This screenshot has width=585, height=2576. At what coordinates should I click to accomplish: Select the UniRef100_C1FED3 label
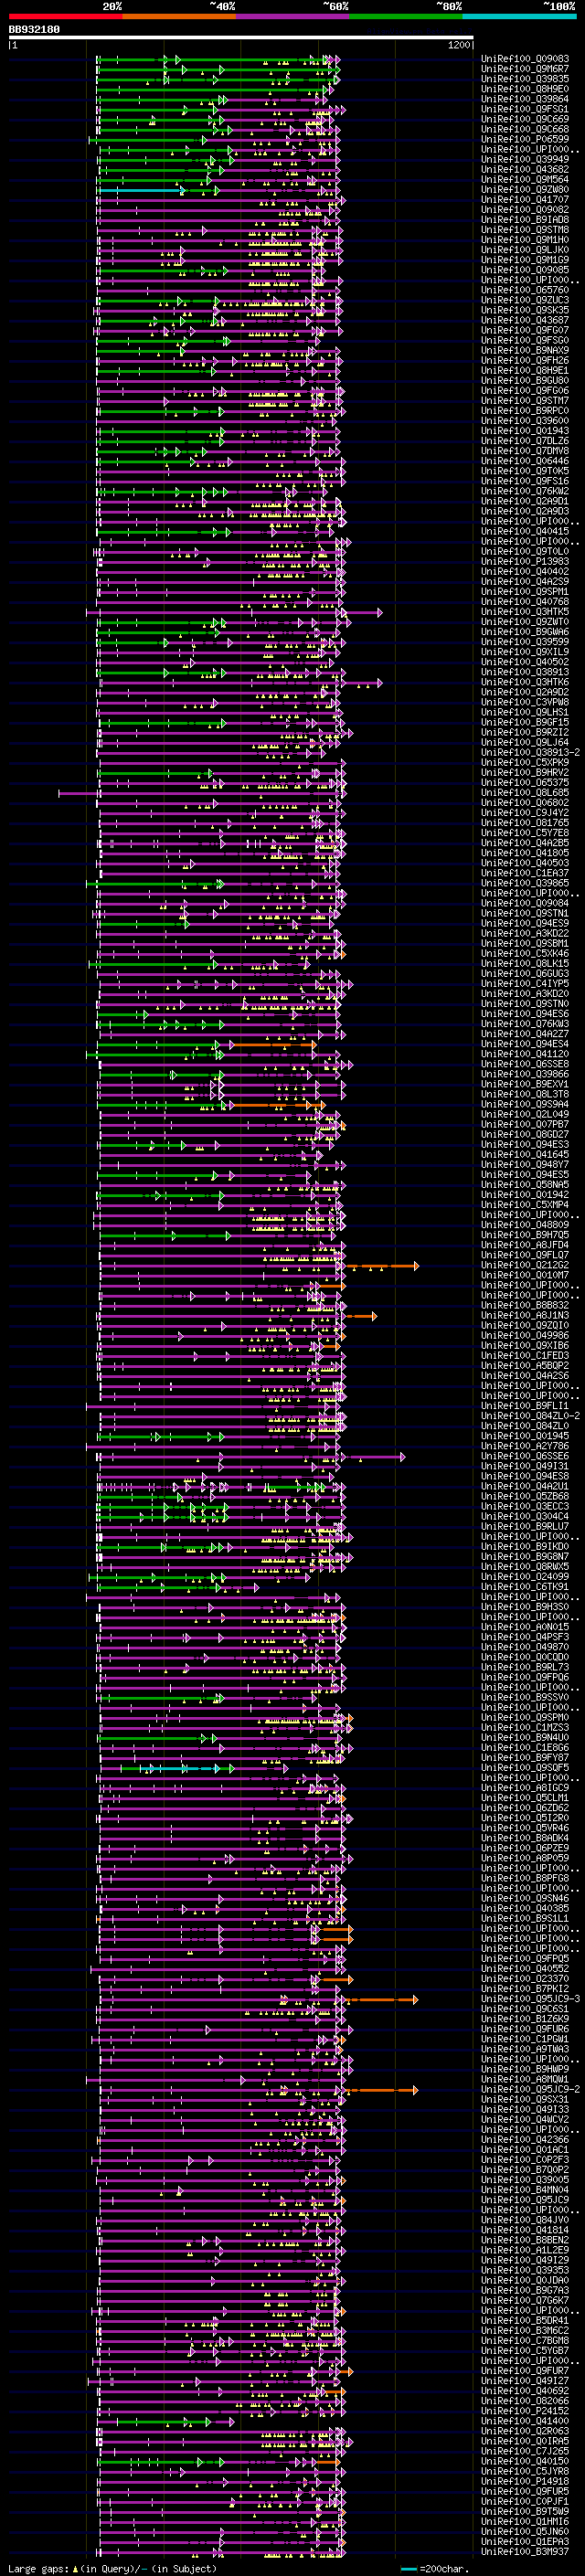[525, 1356]
